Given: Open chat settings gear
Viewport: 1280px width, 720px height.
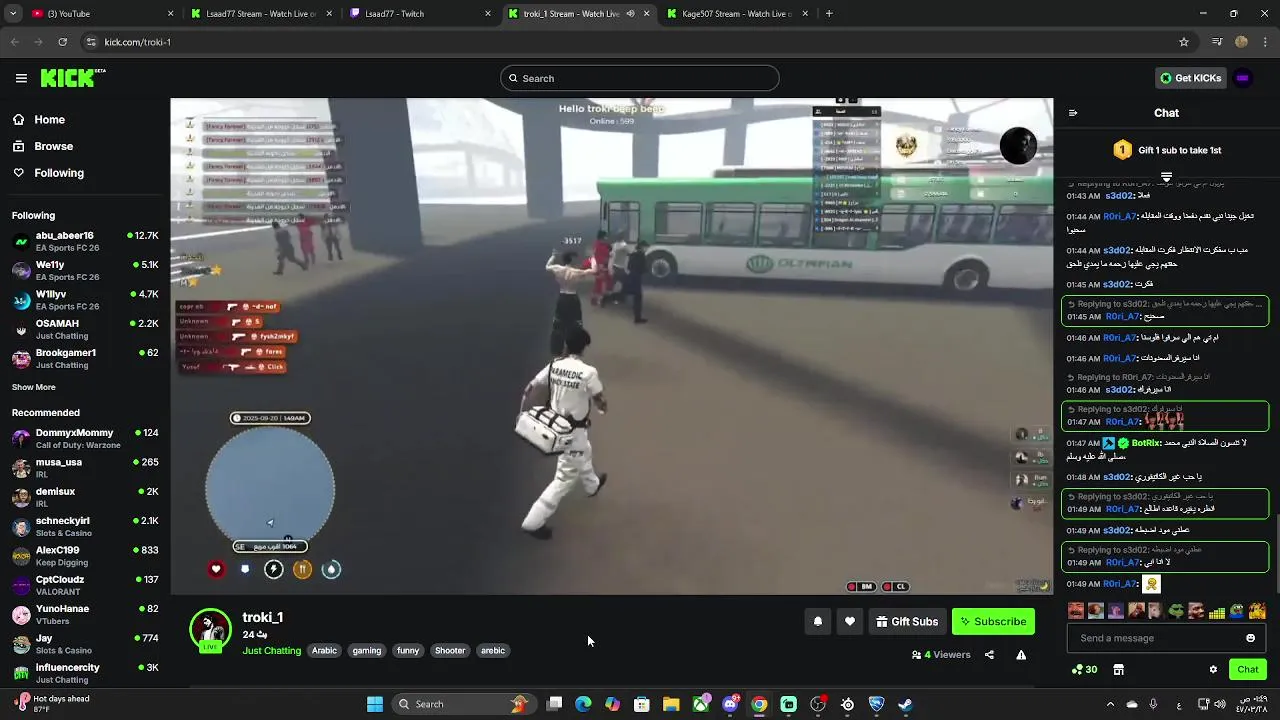Looking at the screenshot, I should pos(1213,670).
